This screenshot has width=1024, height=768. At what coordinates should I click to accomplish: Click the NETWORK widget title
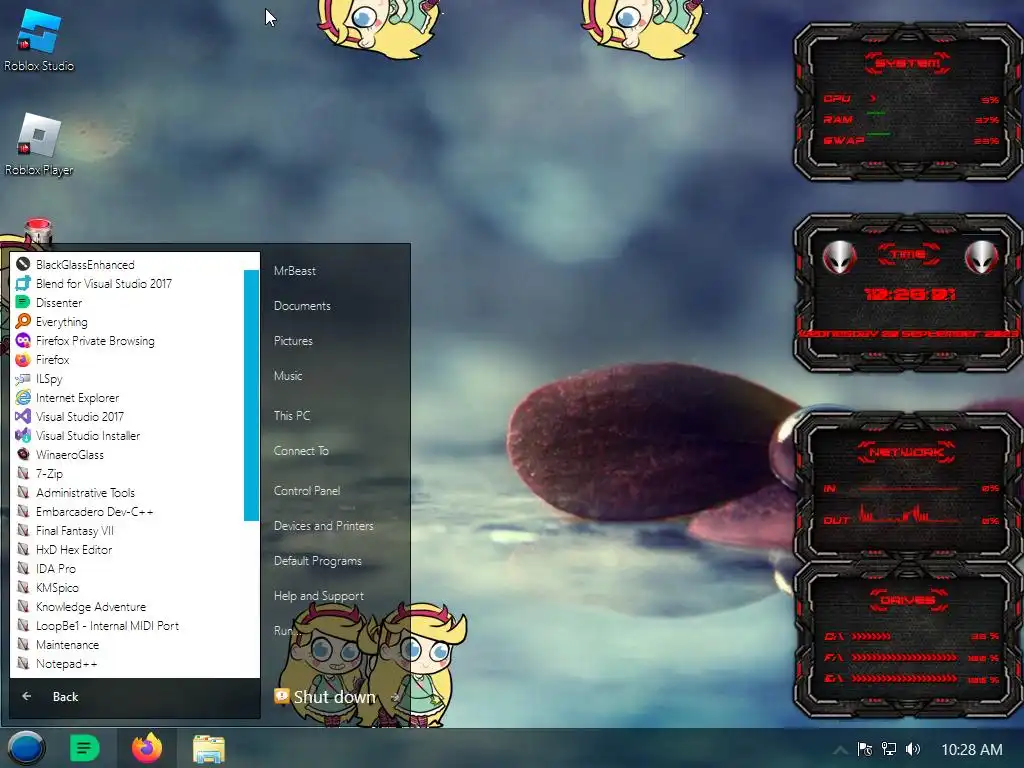tap(906, 452)
